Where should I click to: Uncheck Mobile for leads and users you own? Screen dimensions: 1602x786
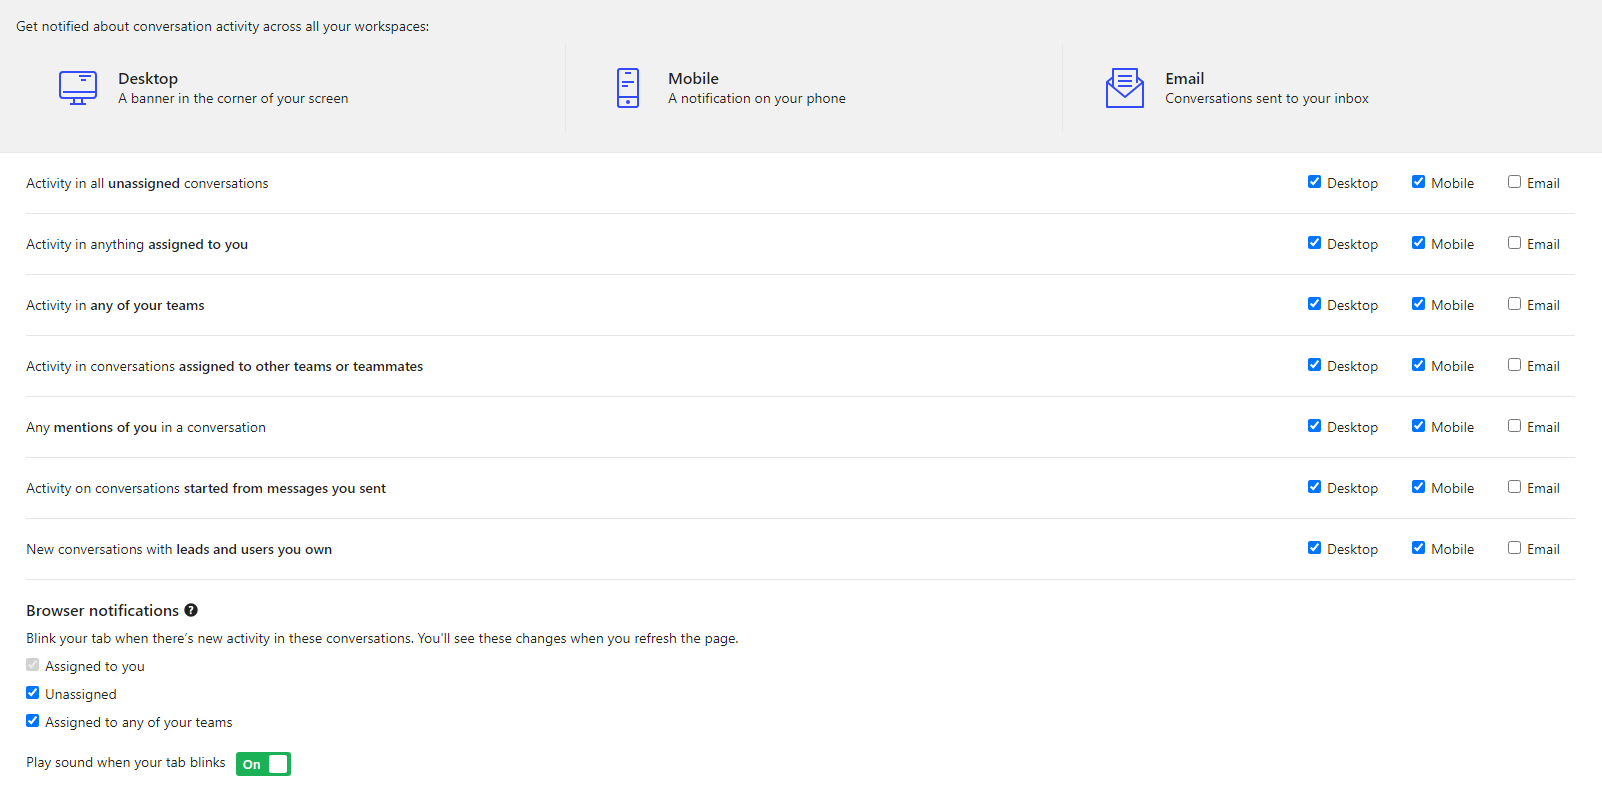click(1418, 548)
